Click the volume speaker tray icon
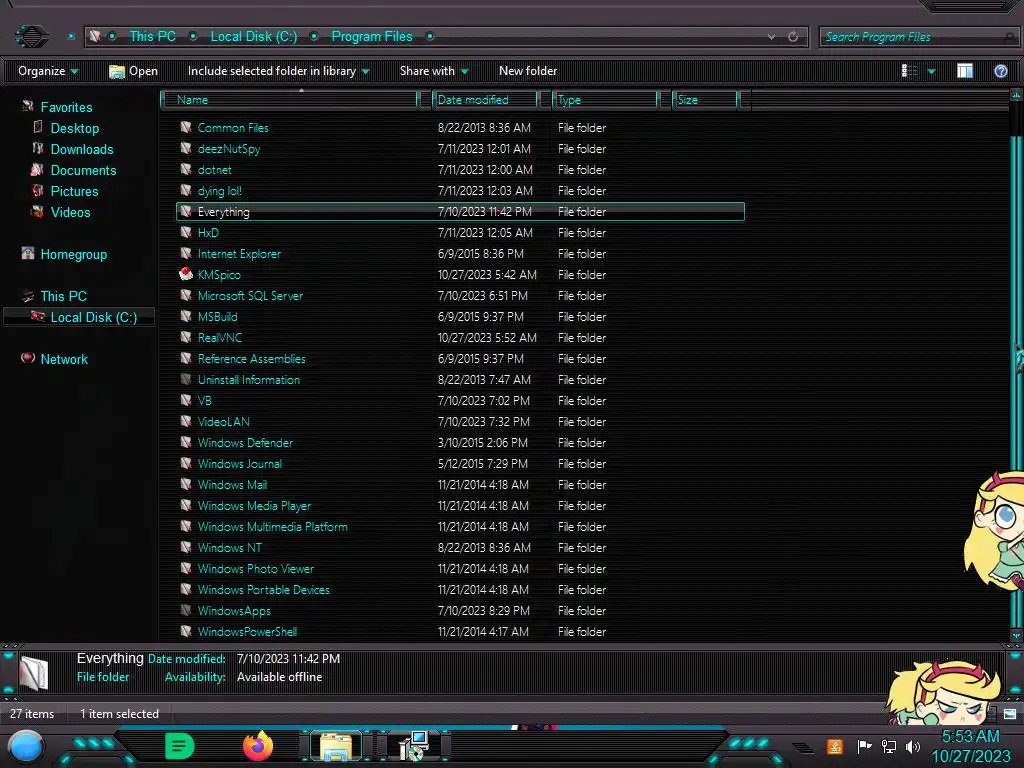1024x768 pixels. (912, 746)
